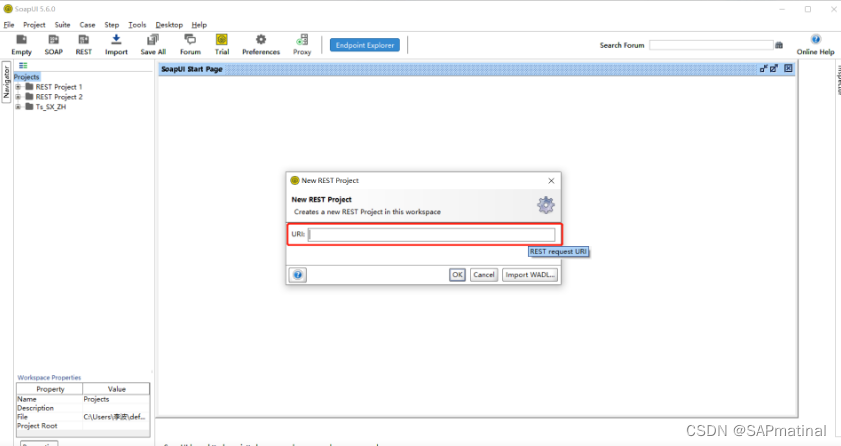Viewport: 841px width, 446px height.
Task: Open the Case menu
Action: pyautogui.click(x=87, y=25)
